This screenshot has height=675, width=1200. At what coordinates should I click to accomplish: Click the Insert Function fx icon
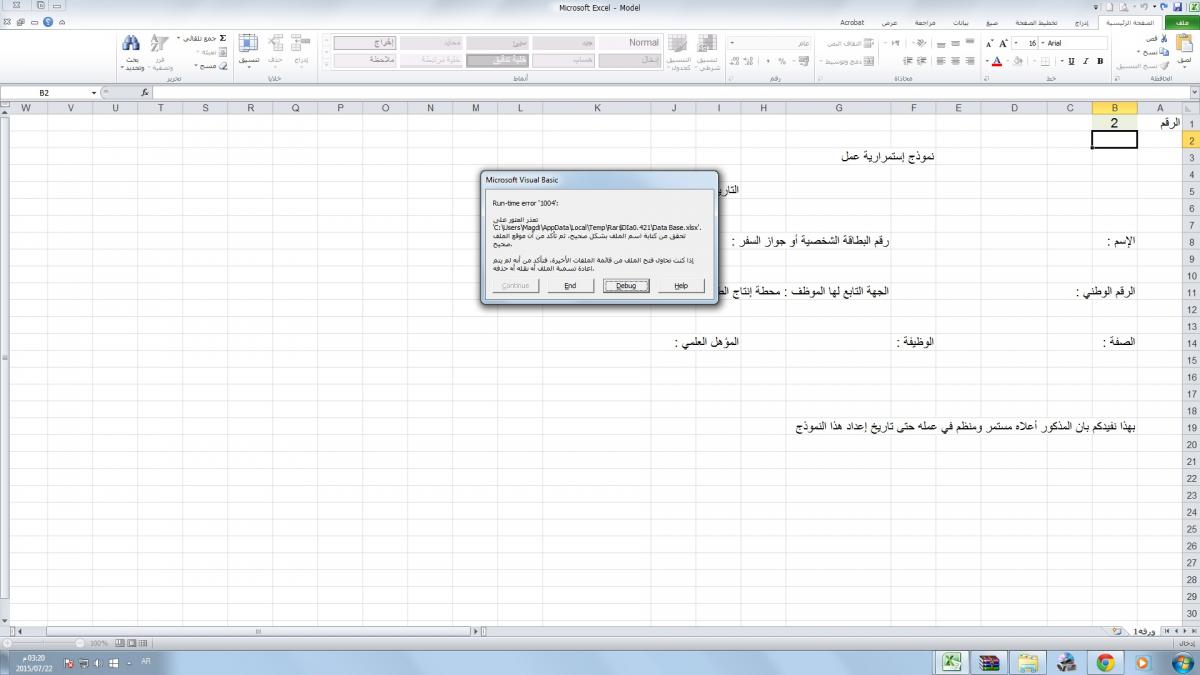(144, 93)
